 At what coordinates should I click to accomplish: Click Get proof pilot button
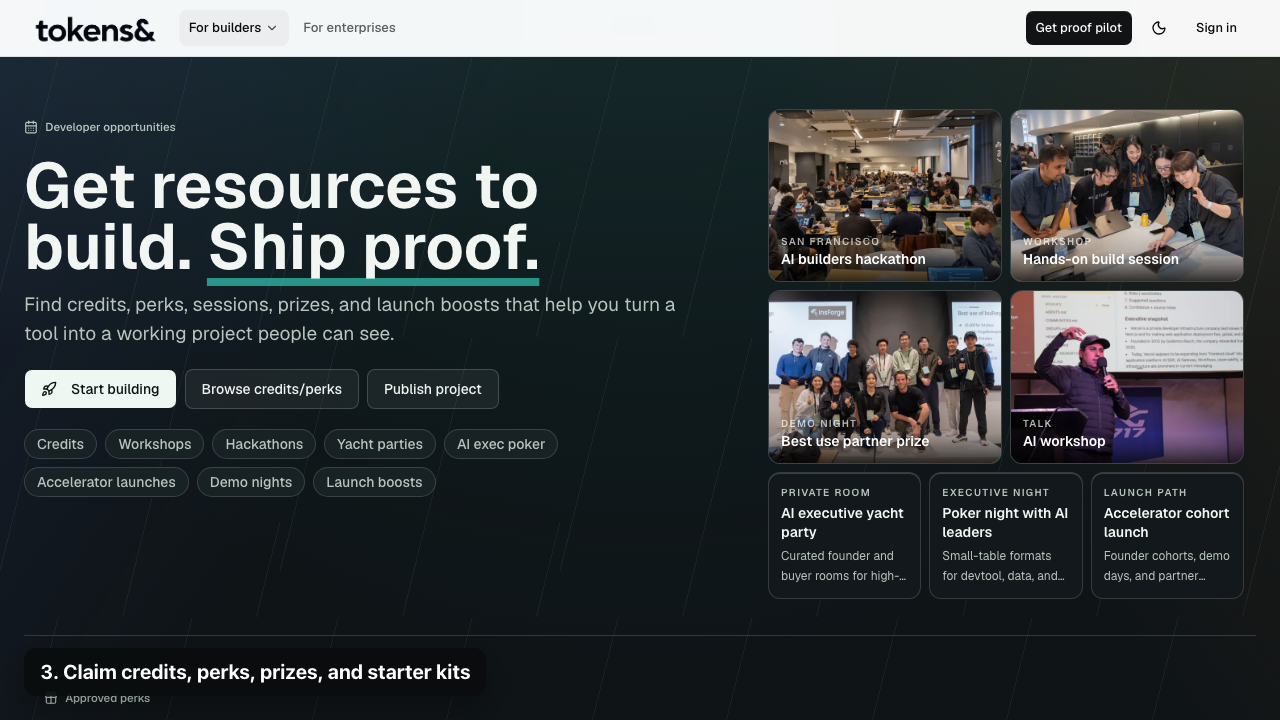[1078, 28]
